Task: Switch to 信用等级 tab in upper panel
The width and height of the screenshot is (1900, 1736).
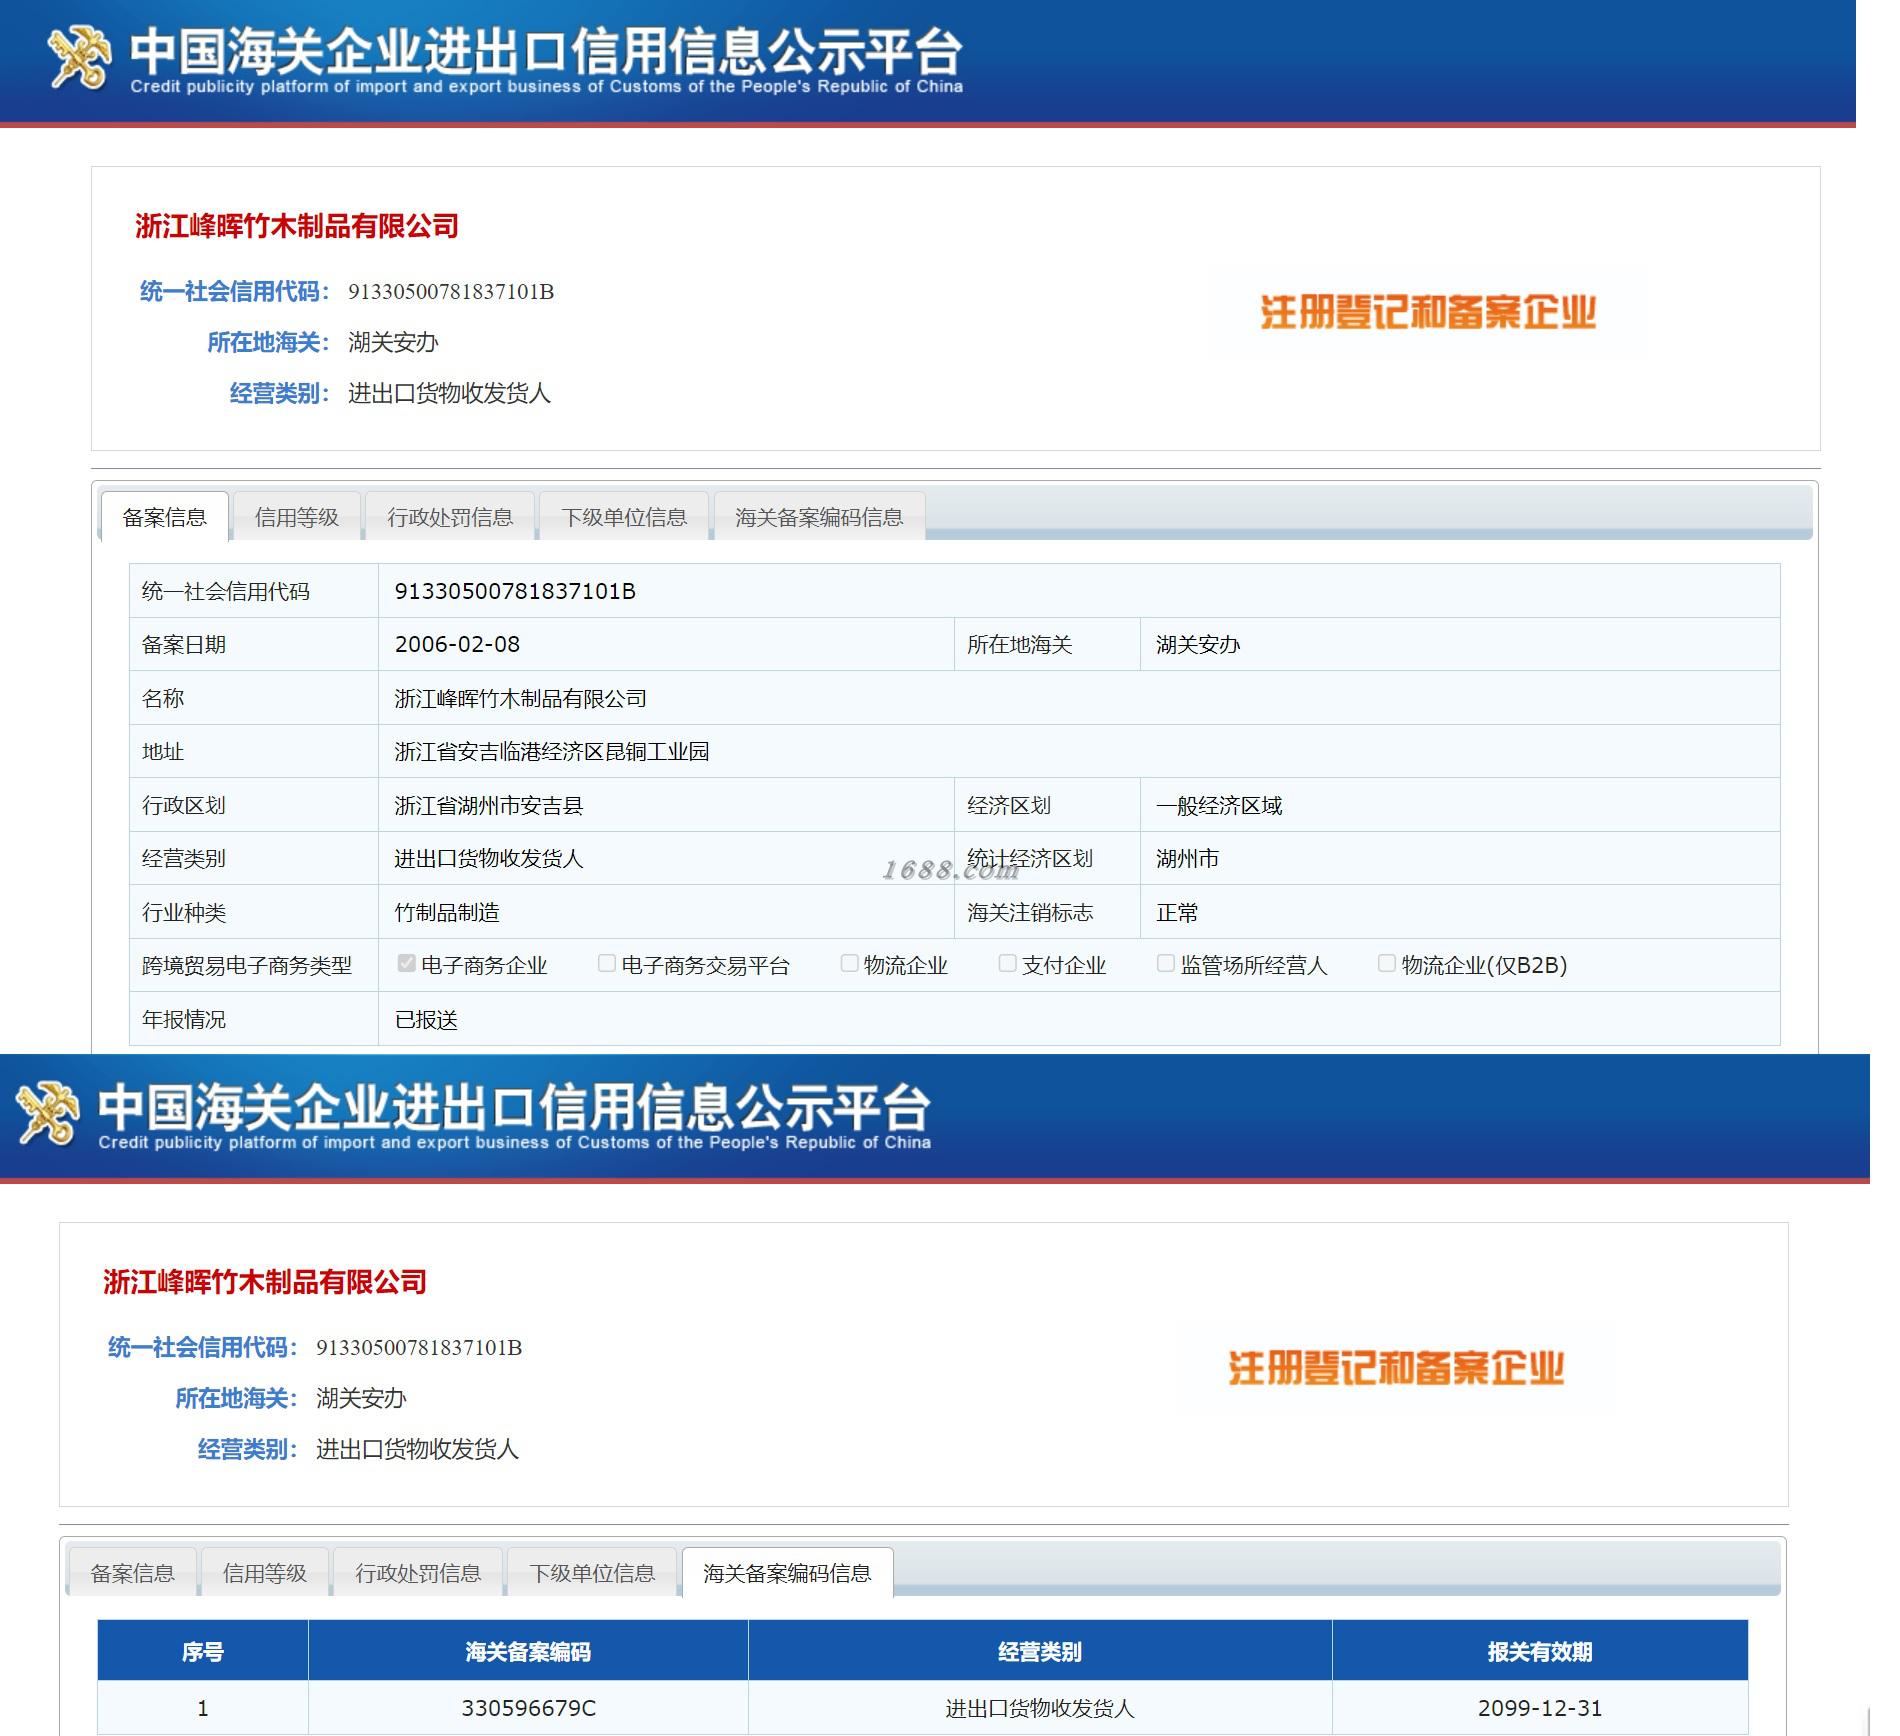Action: (297, 517)
